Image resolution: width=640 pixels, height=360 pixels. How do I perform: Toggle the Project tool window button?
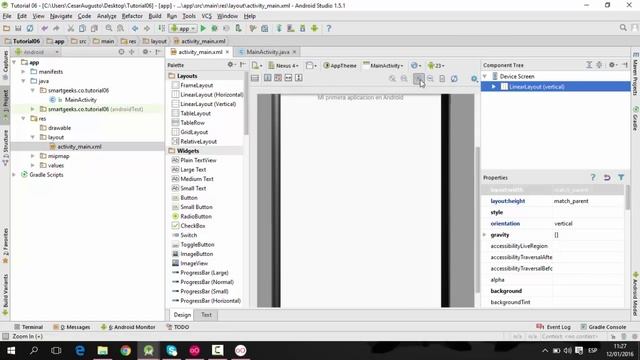tap(5, 104)
